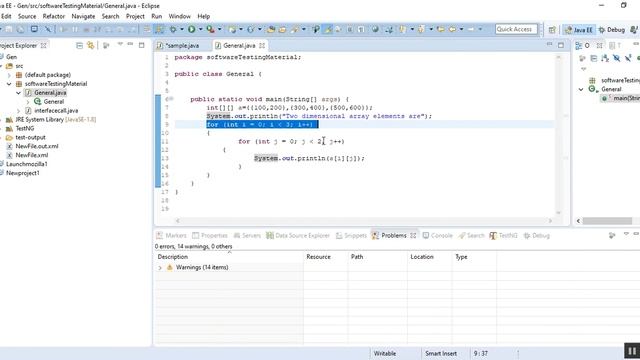The width and height of the screenshot is (640, 360).
Task: Open the Console tab
Action: pos(438,236)
